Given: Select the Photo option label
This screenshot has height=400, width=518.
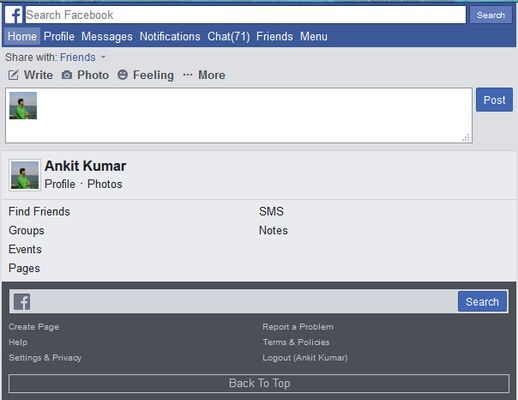Looking at the screenshot, I should point(93,75).
